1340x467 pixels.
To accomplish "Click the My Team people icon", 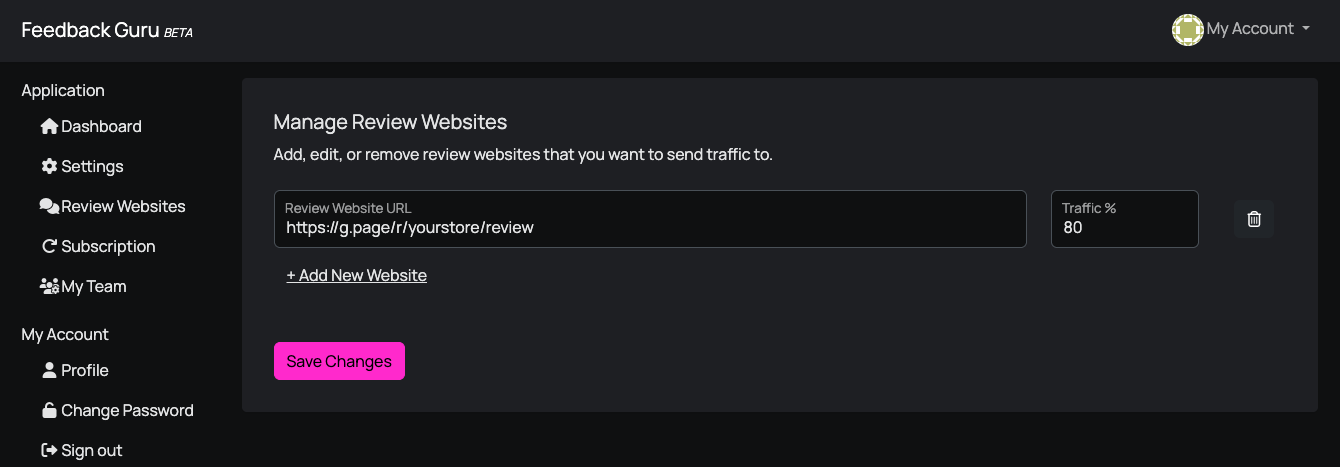I will [49, 286].
